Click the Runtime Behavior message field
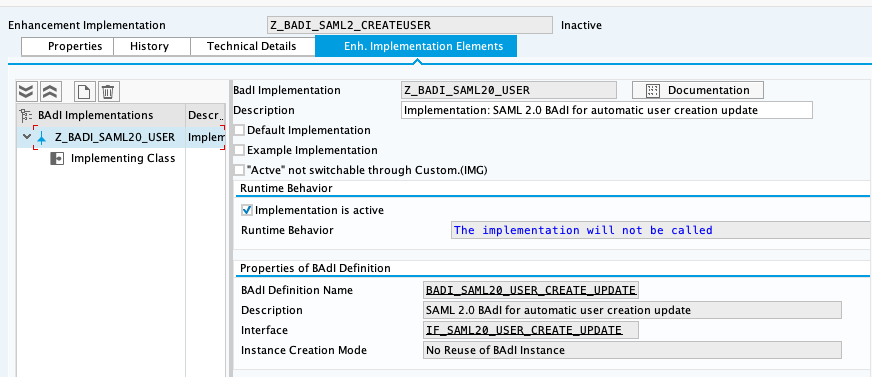 tap(660, 230)
